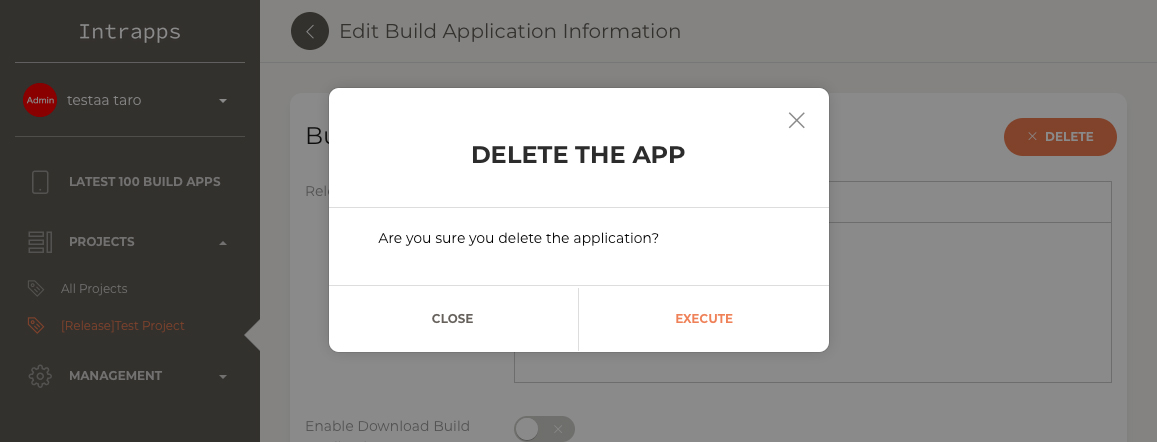Click the orange tag icon for Test Project

click(35, 325)
